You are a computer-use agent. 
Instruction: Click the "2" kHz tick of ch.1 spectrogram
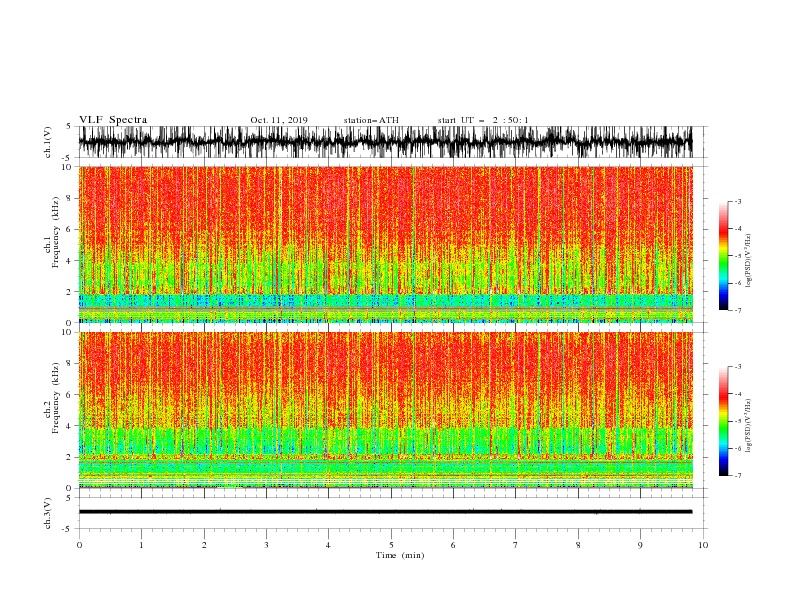click(70, 292)
